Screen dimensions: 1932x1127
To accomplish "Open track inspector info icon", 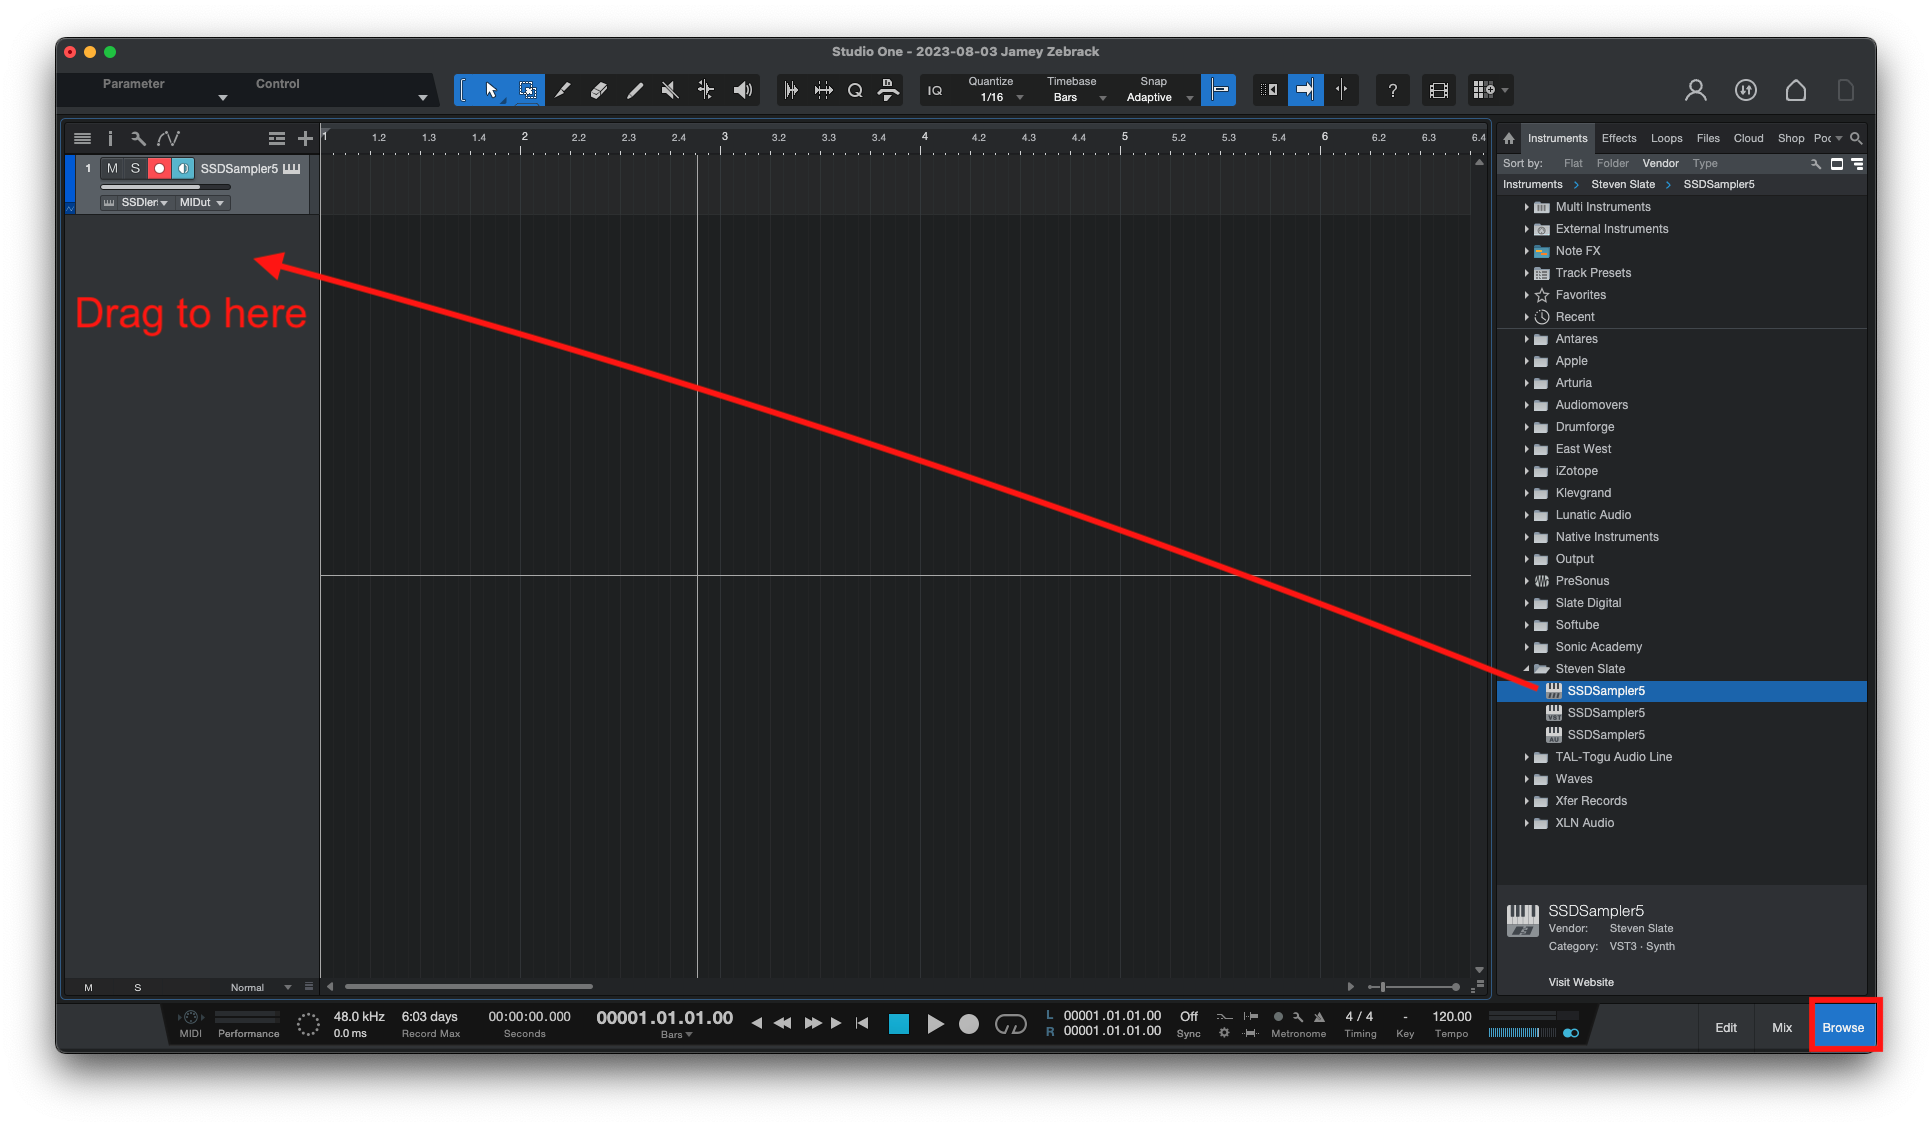I will [x=110, y=138].
